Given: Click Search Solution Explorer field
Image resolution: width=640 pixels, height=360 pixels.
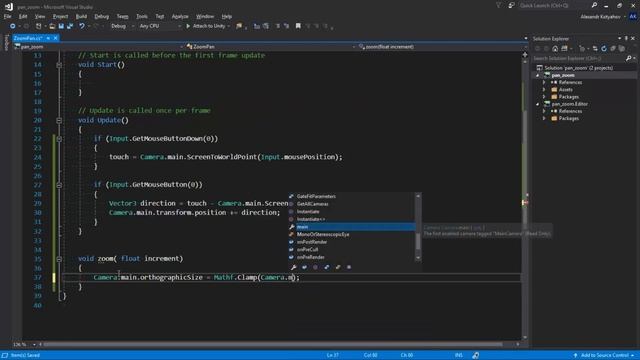Looking at the screenshot, I should pyautogui.click(x=579, y=59).
